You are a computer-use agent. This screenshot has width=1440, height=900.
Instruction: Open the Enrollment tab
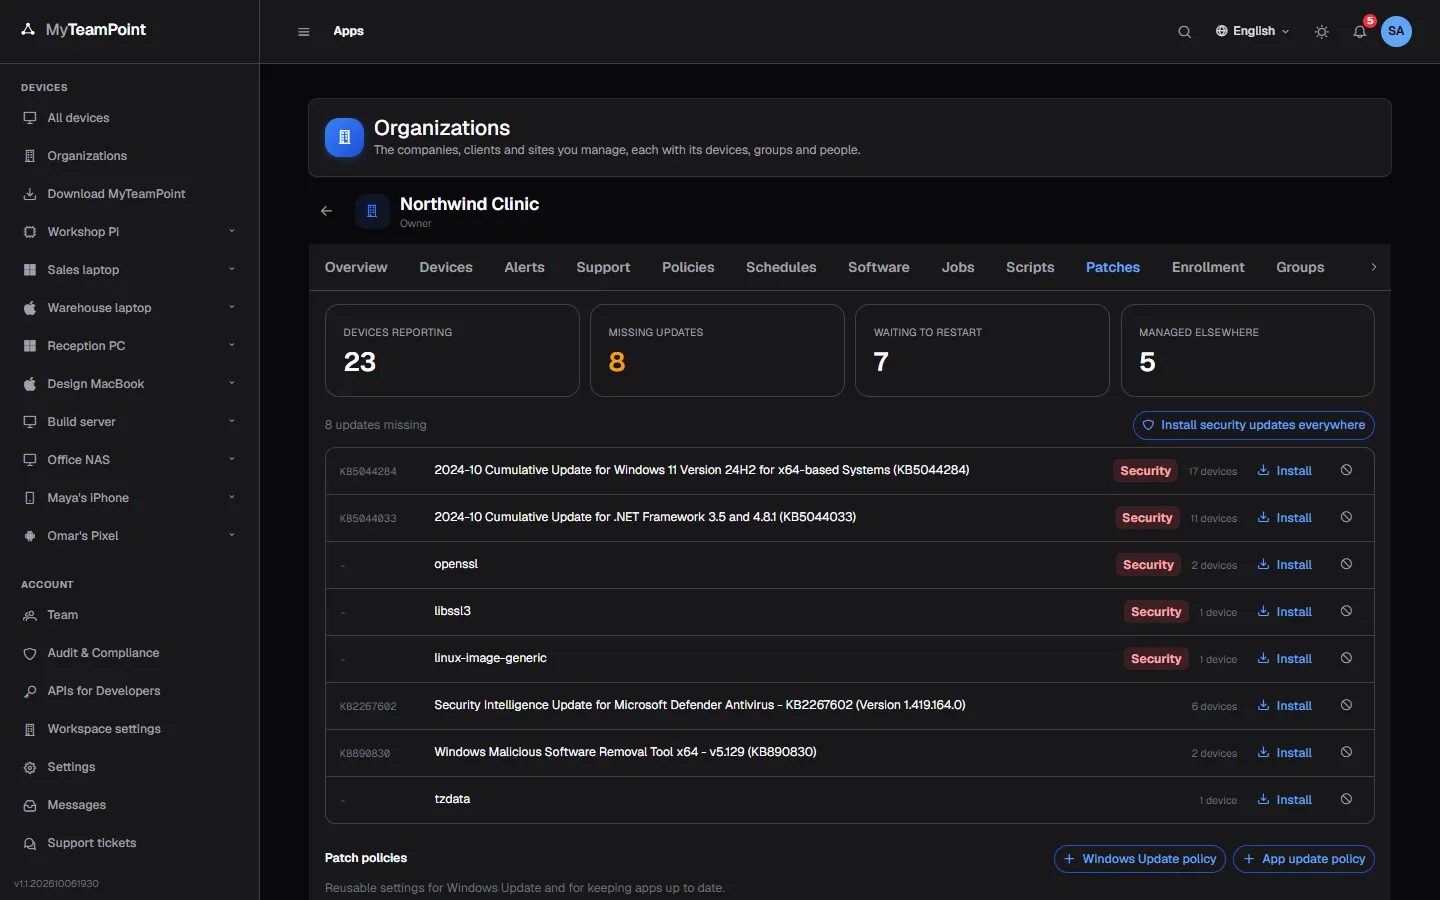click(x=1208, y=267)
